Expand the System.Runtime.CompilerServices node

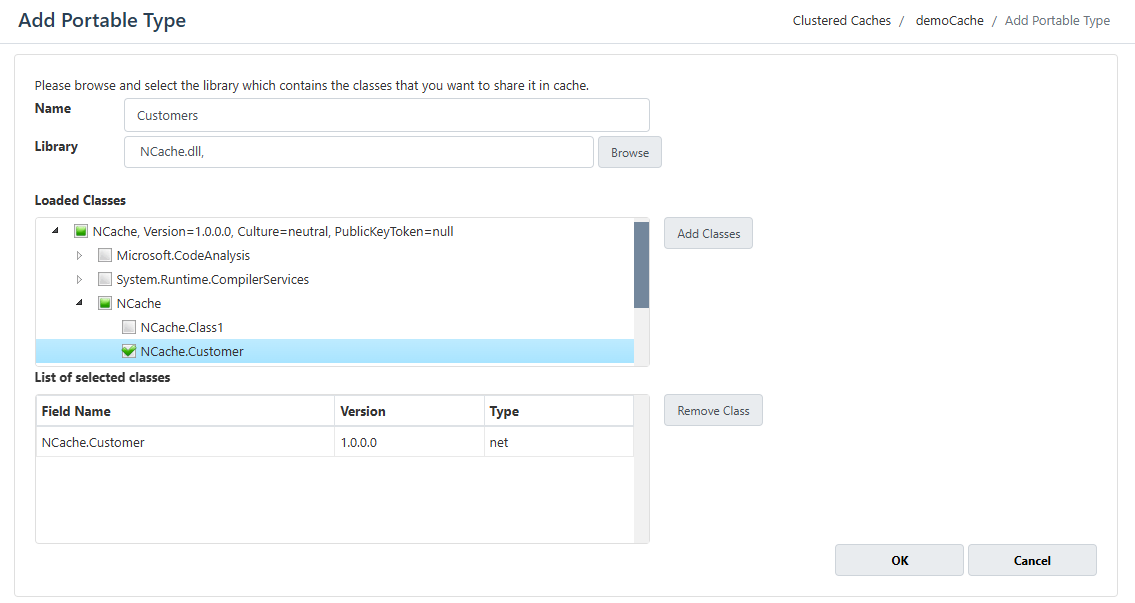80,279
